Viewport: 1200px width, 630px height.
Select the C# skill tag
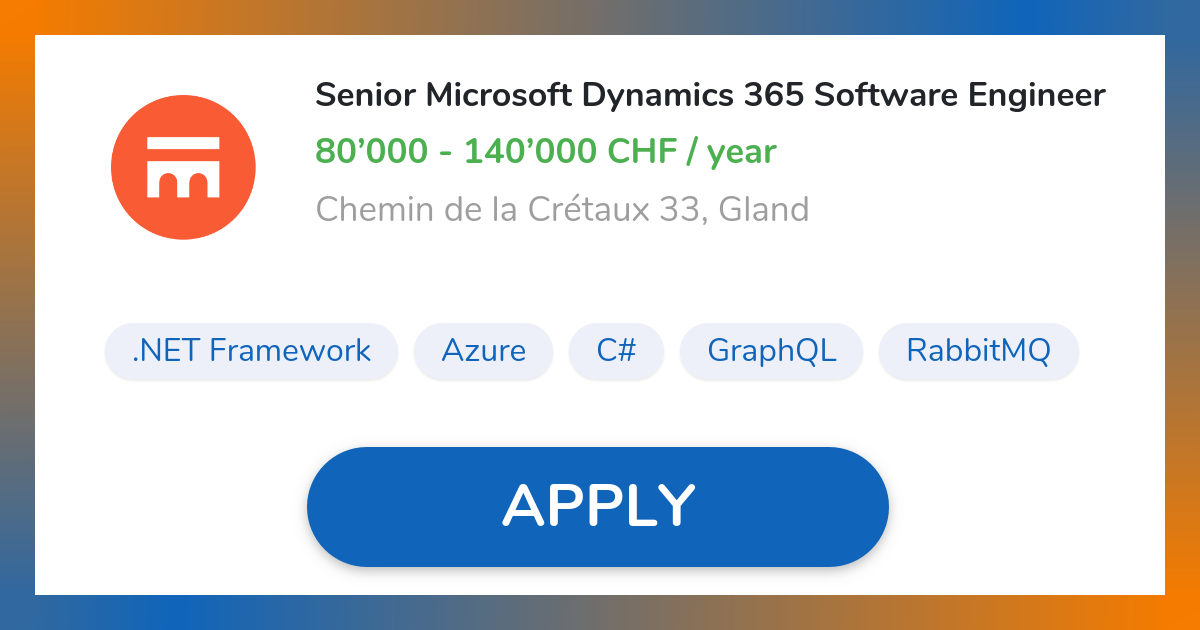pyautogui.click(x=616, y=351)
